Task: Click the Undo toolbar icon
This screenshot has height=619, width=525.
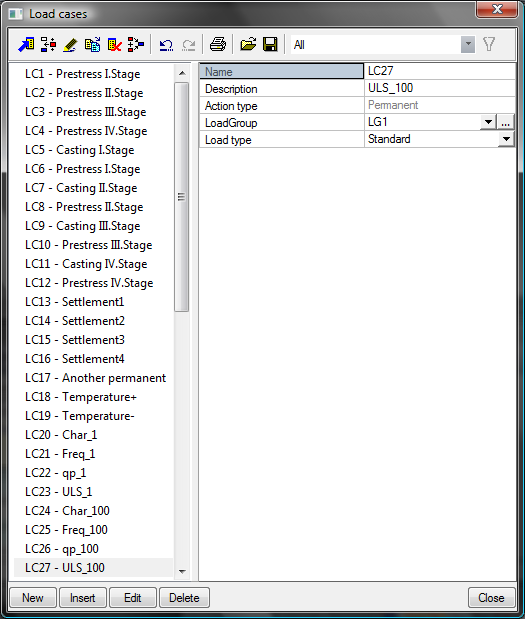Action: (x=166, y=45)
